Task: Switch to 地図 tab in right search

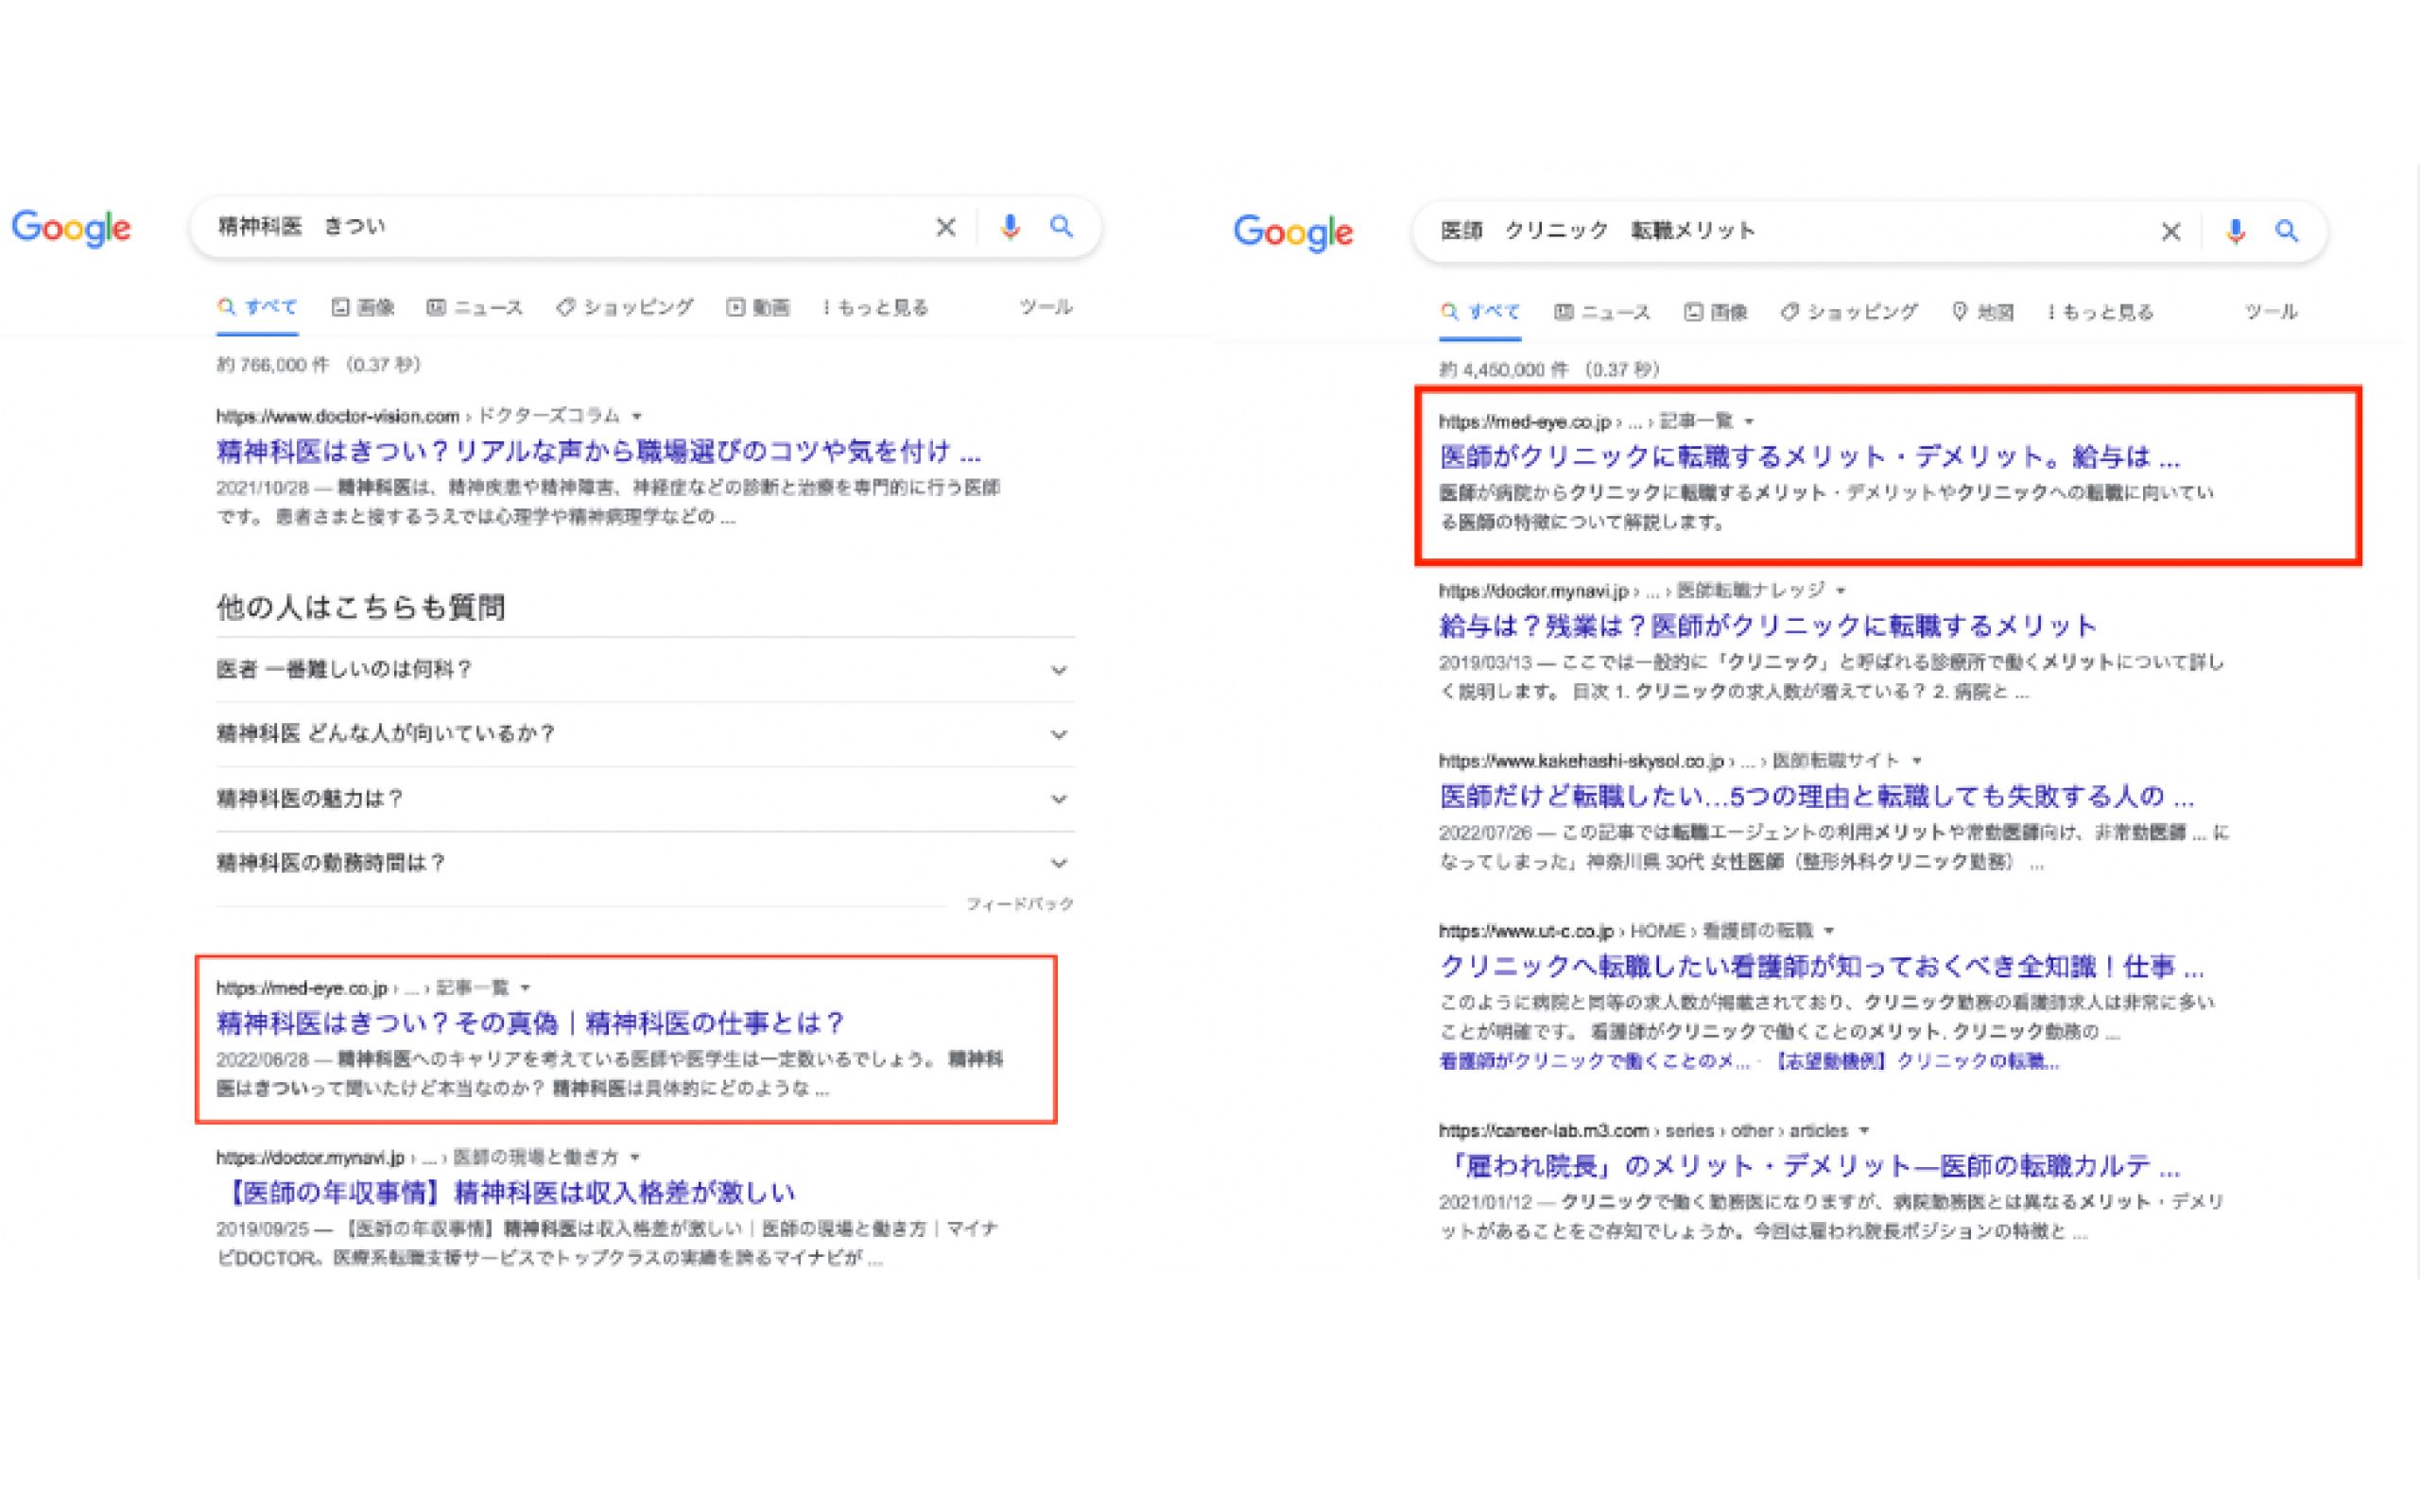Action: click(1983, 312)
